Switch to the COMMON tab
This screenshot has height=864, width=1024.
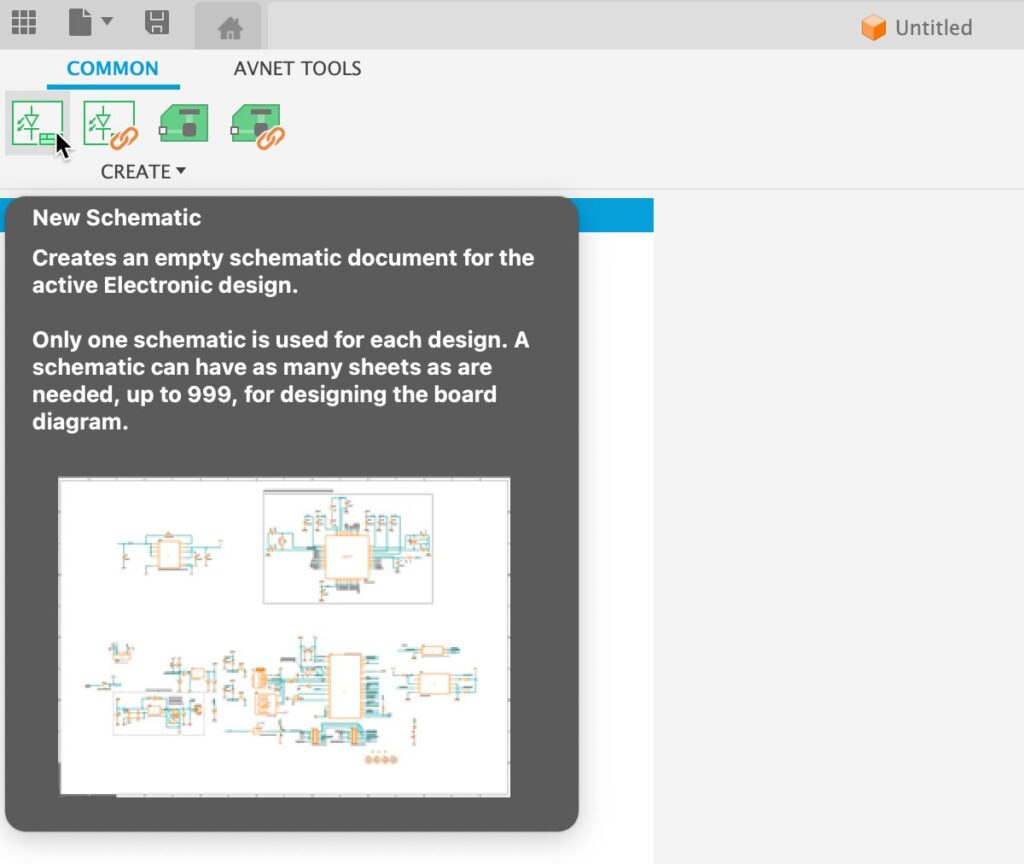[x=112, y=69]
